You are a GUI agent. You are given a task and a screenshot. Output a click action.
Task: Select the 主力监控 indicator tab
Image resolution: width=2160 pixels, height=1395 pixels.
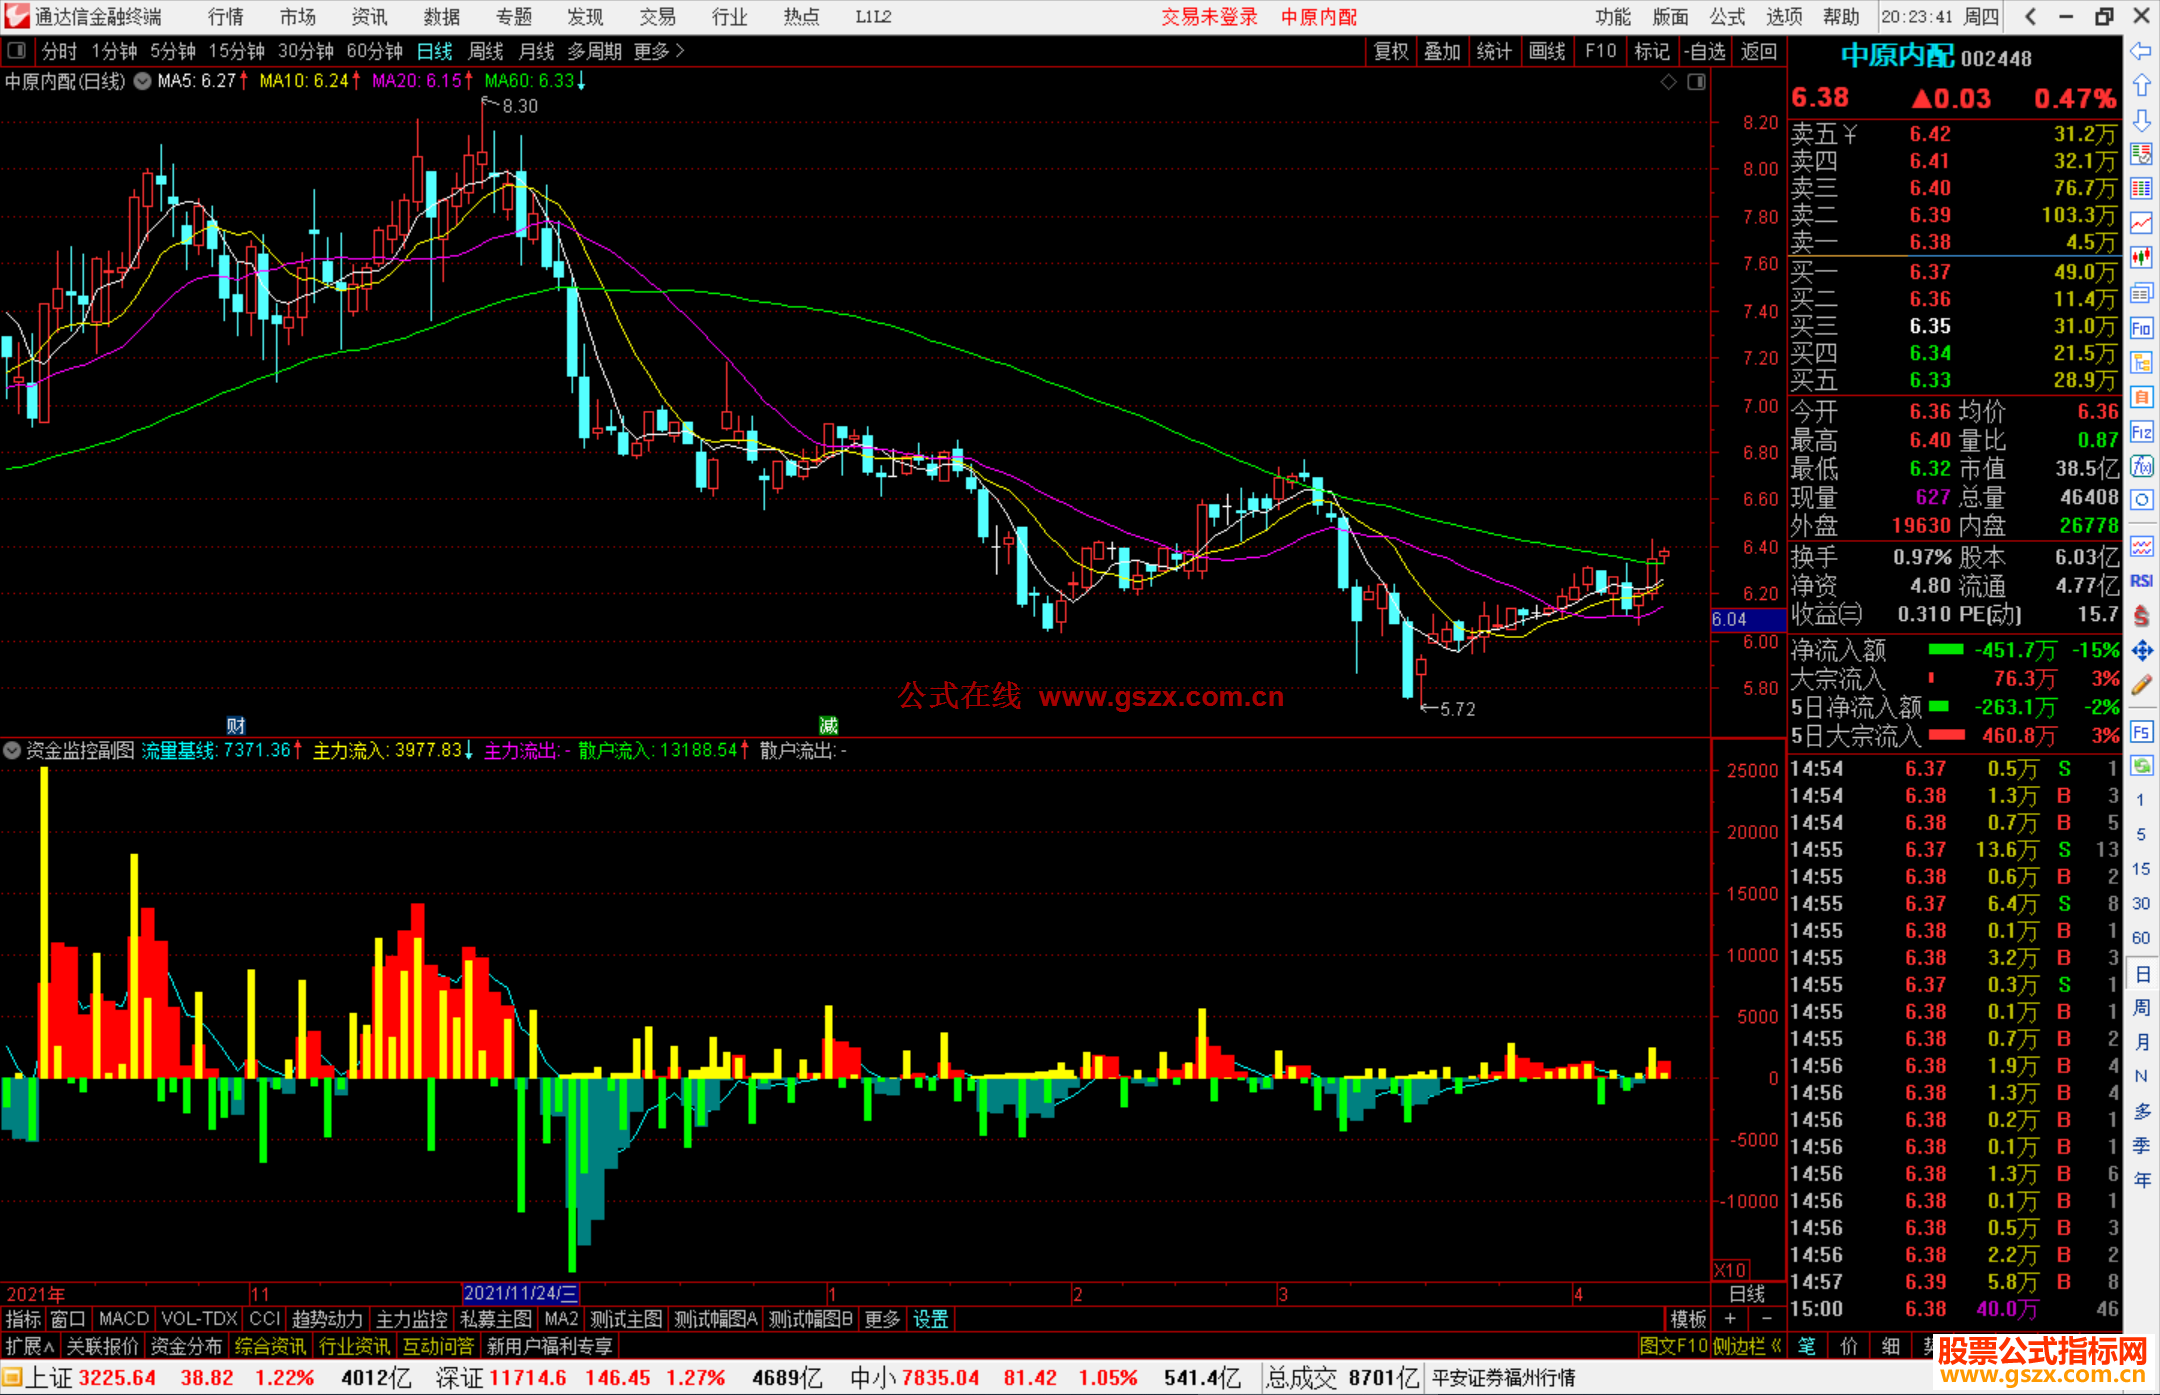tap(412, 1319)
